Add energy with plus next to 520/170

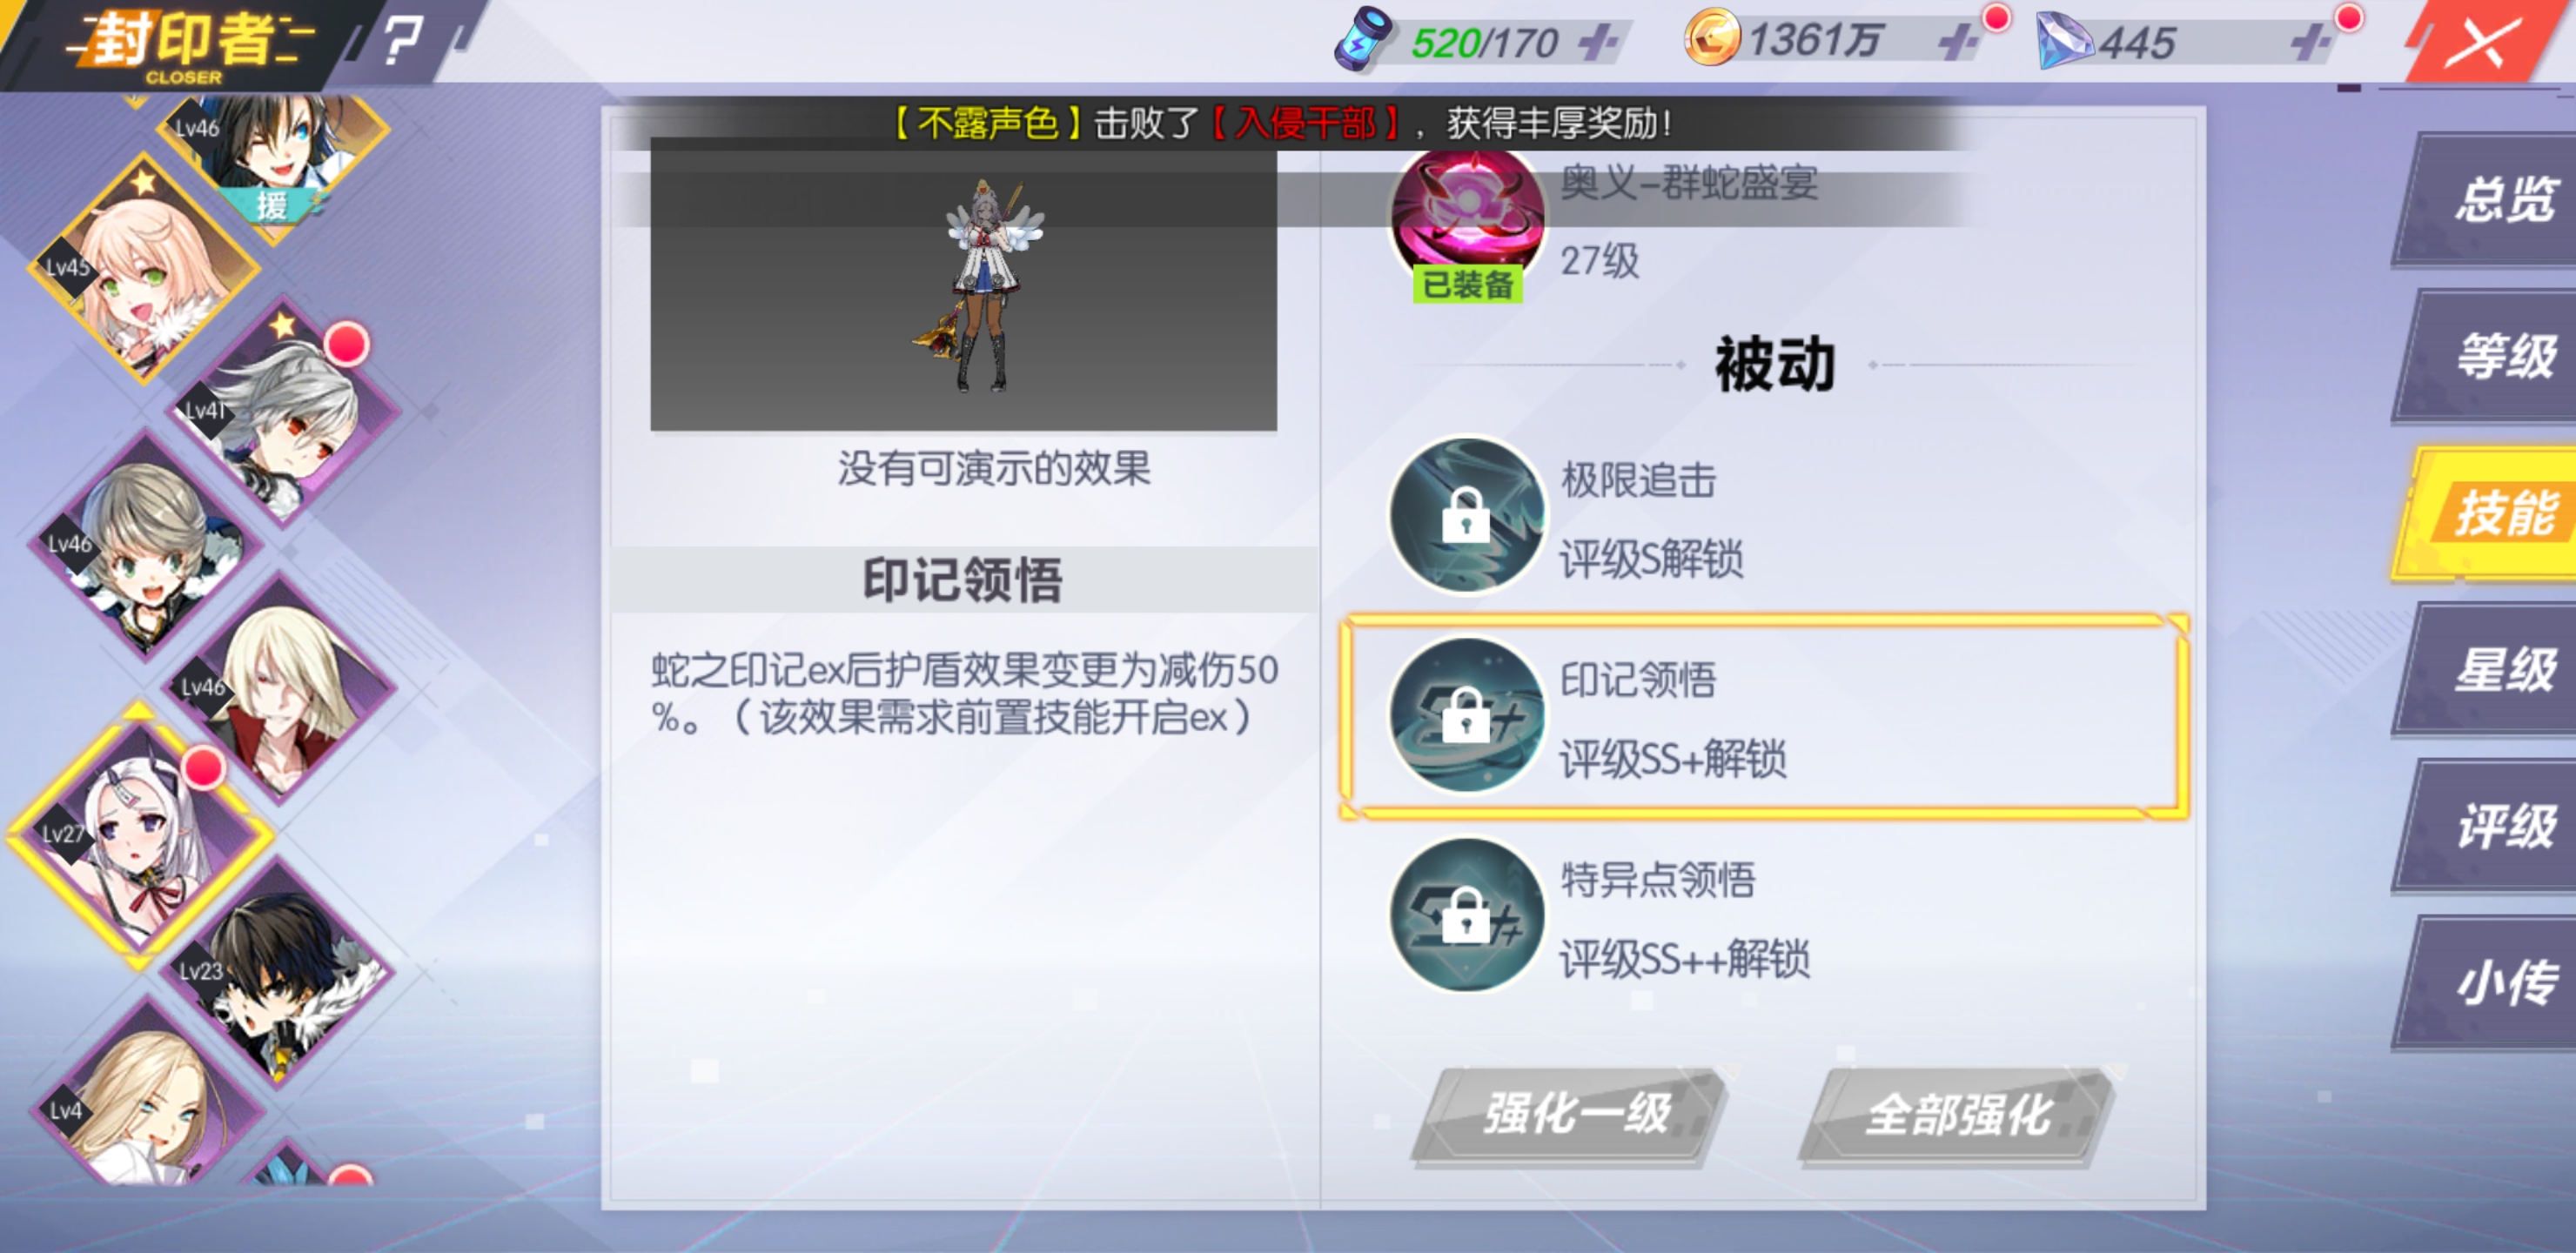click(1597, 43)
